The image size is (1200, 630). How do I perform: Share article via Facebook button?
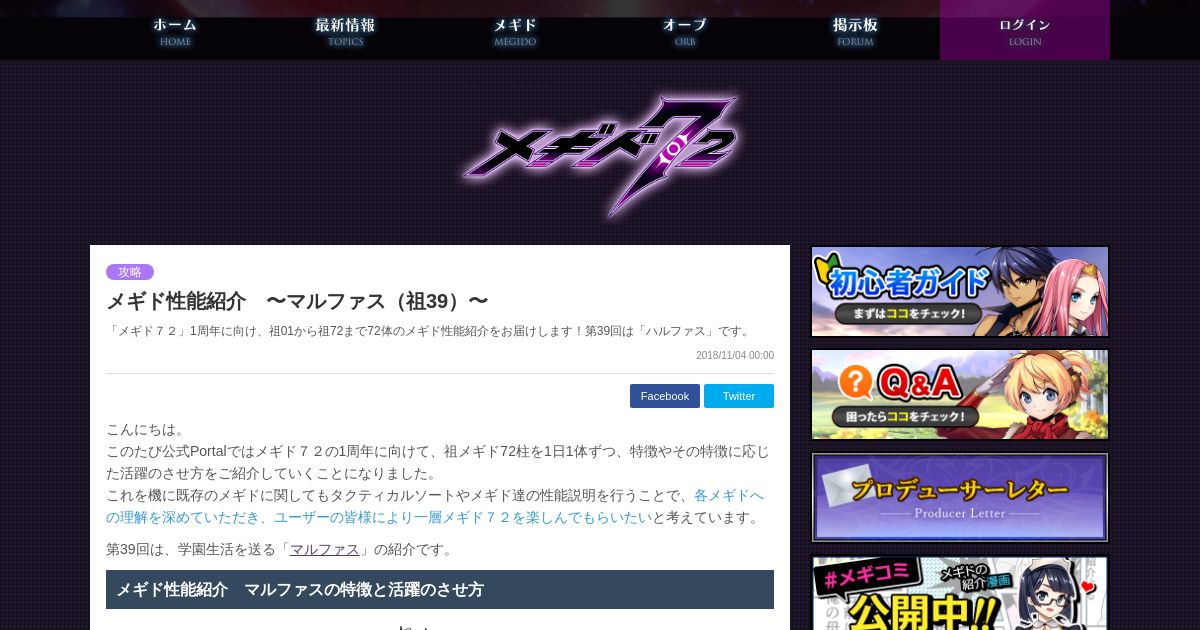665,396
